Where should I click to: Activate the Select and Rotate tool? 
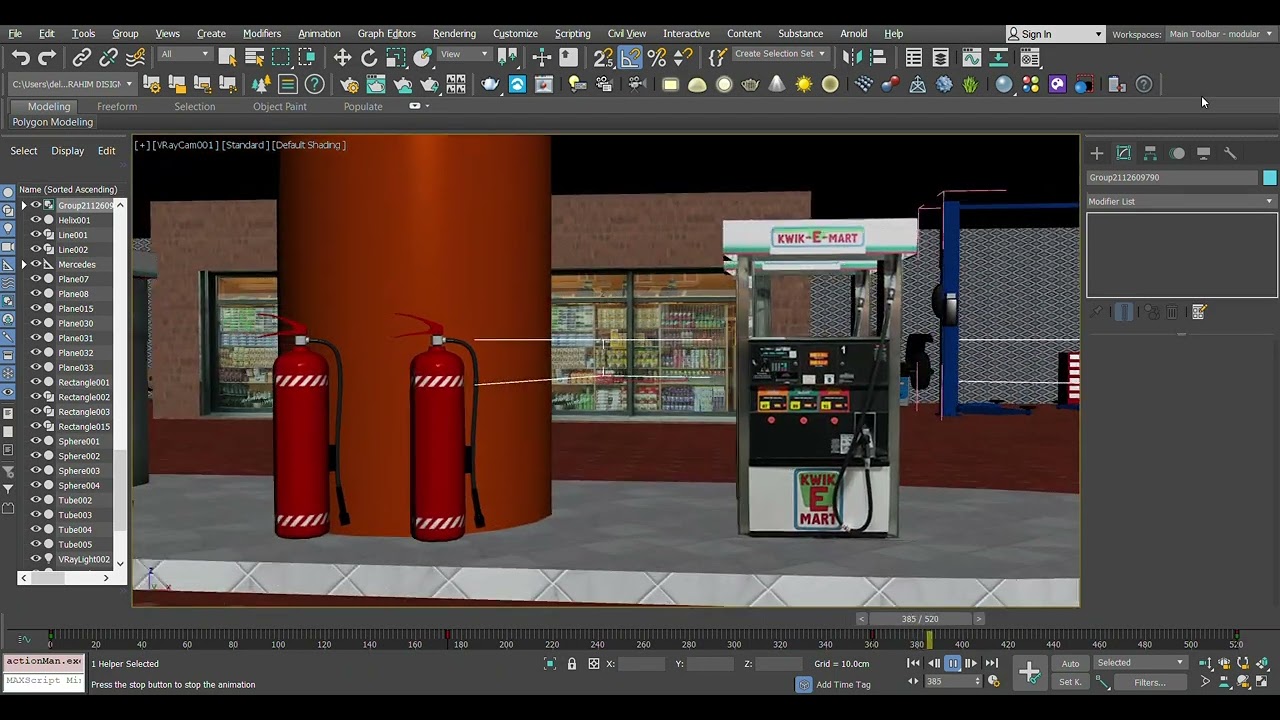point(369,57)
